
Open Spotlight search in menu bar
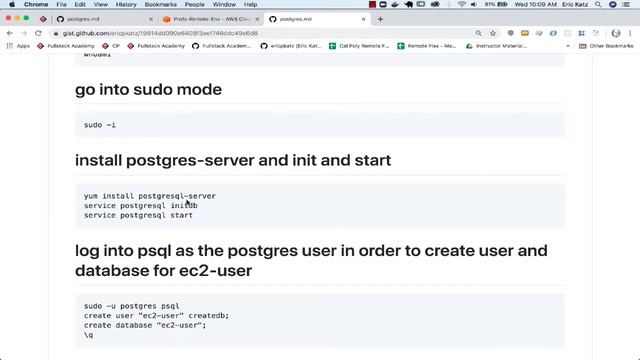click(598, 4)
